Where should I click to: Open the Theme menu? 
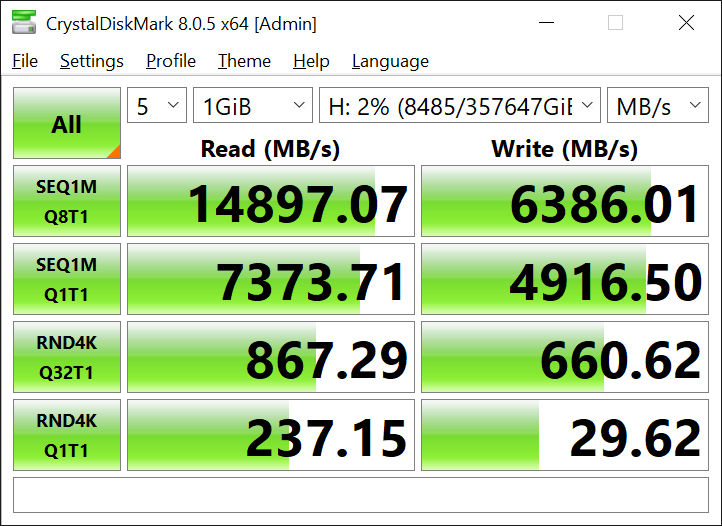(244, 61)
